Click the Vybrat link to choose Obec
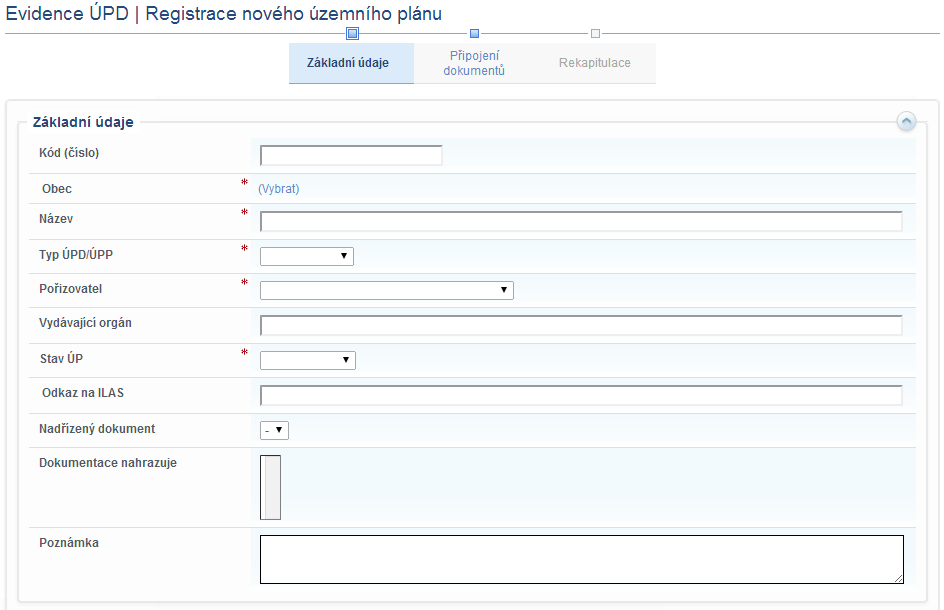The height and width of the screenshot is (610, 944). 278,188
